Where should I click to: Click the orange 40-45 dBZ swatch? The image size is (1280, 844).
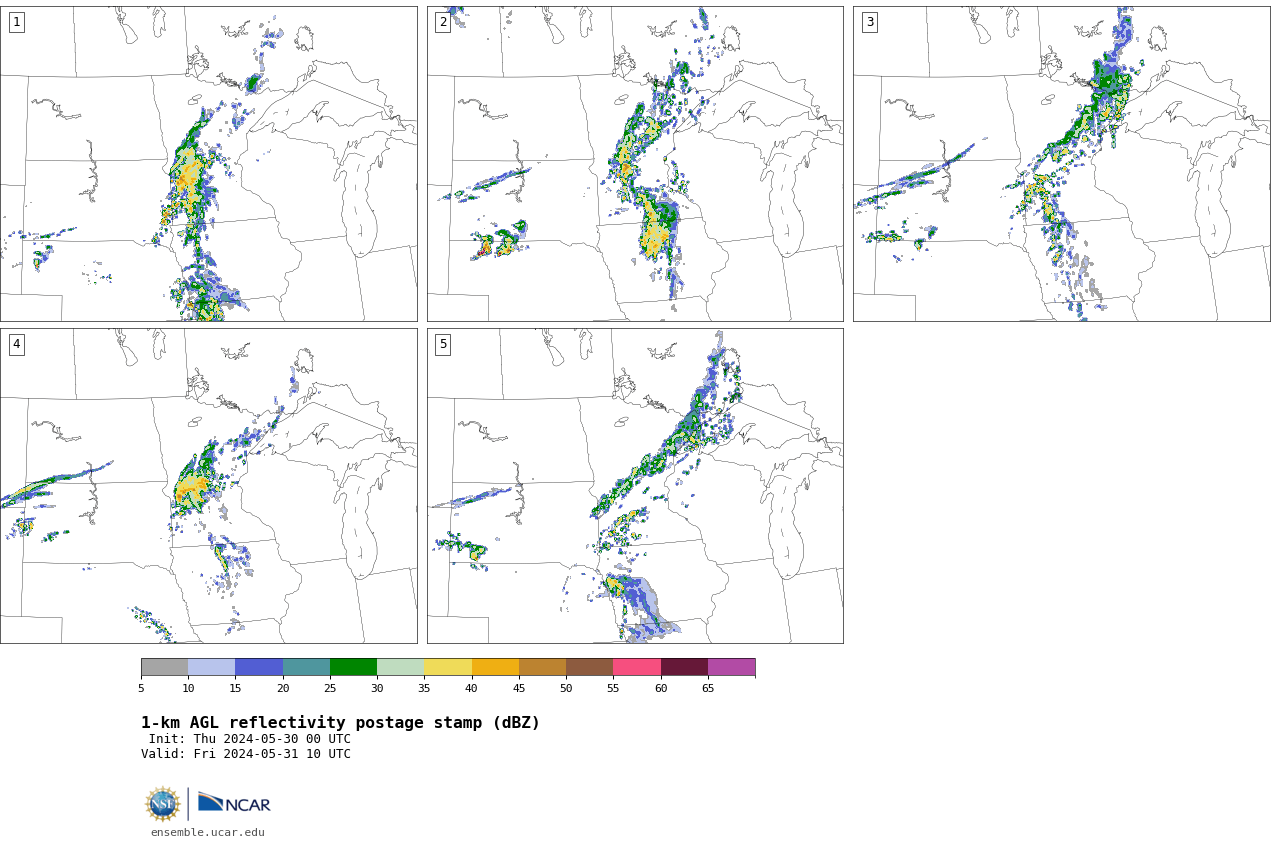pos(495,667)
